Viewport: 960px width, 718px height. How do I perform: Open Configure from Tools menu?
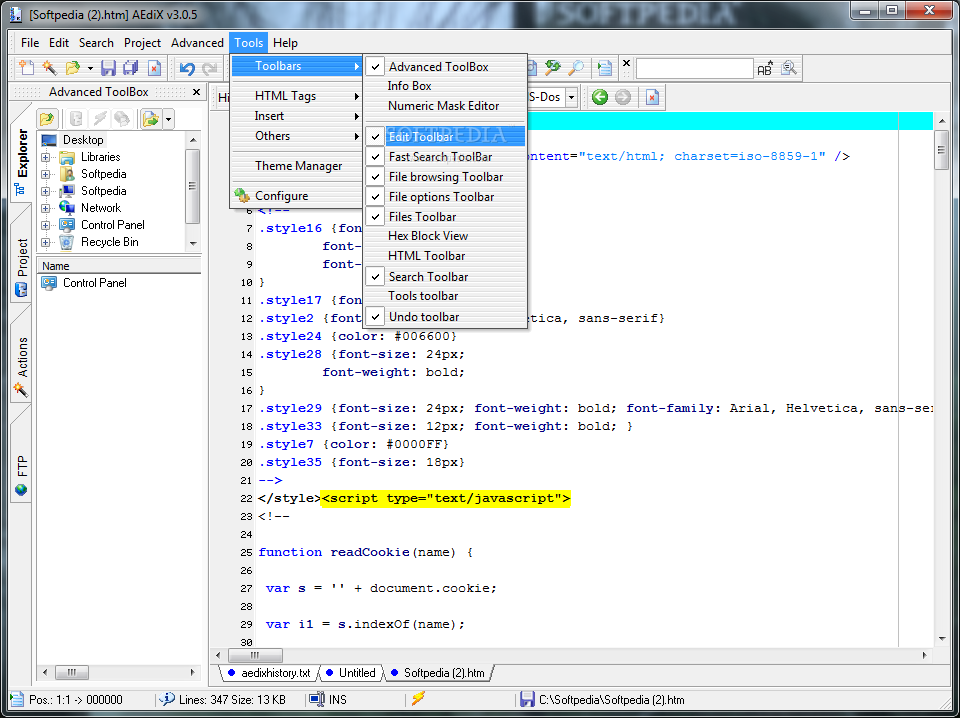297,196
